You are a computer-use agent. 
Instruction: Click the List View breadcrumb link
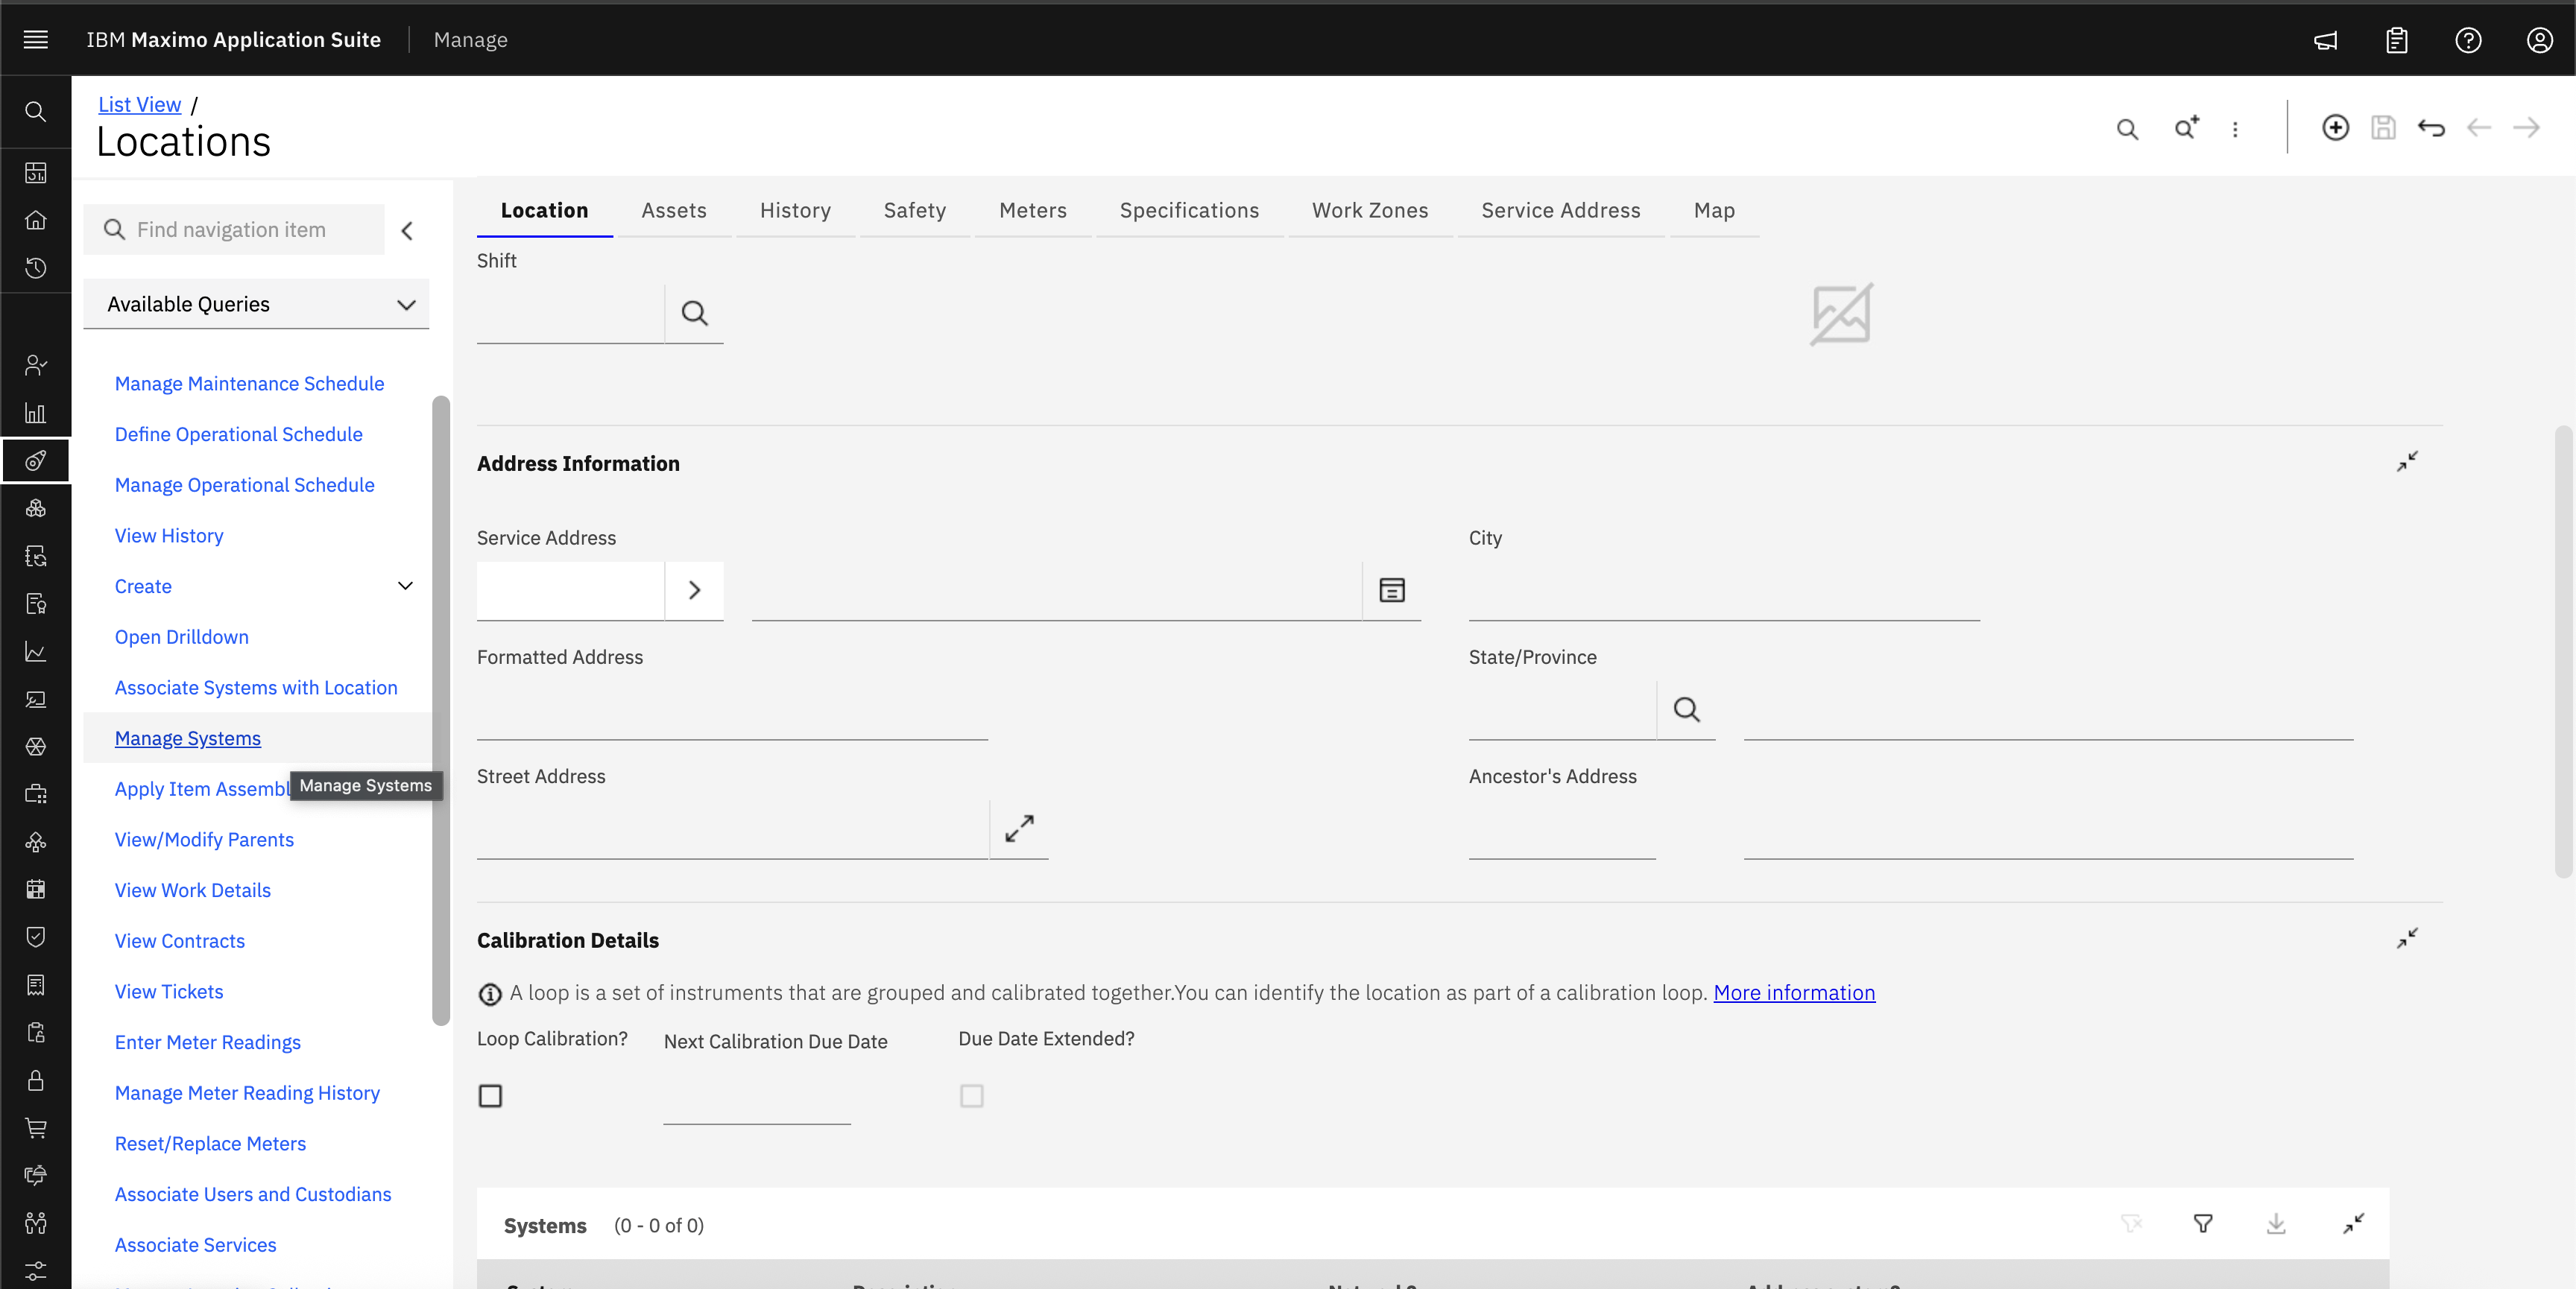[x=139, y=104]
